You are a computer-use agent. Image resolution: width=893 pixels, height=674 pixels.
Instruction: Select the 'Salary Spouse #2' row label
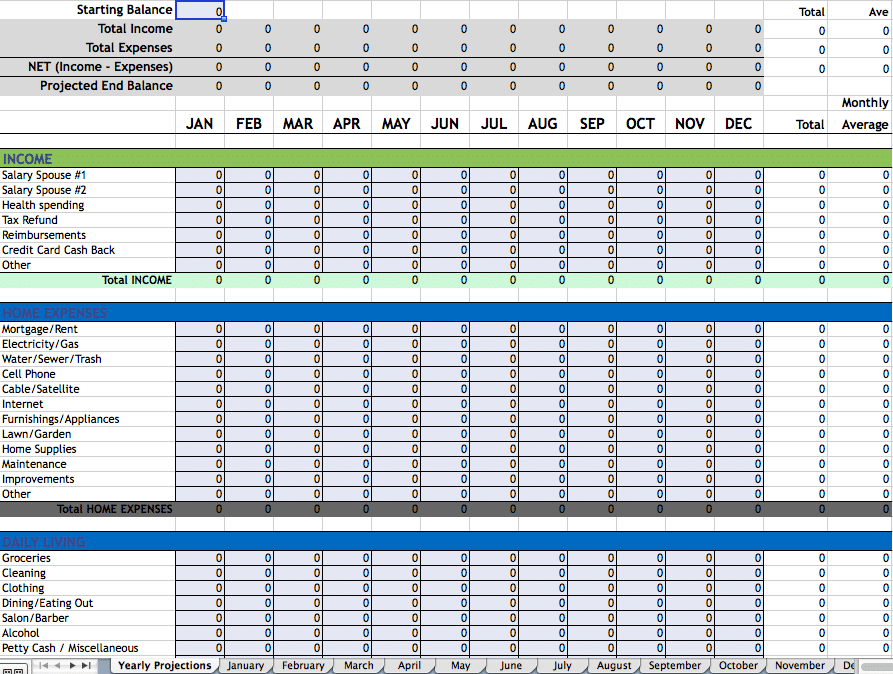click(x=88, y=190)
